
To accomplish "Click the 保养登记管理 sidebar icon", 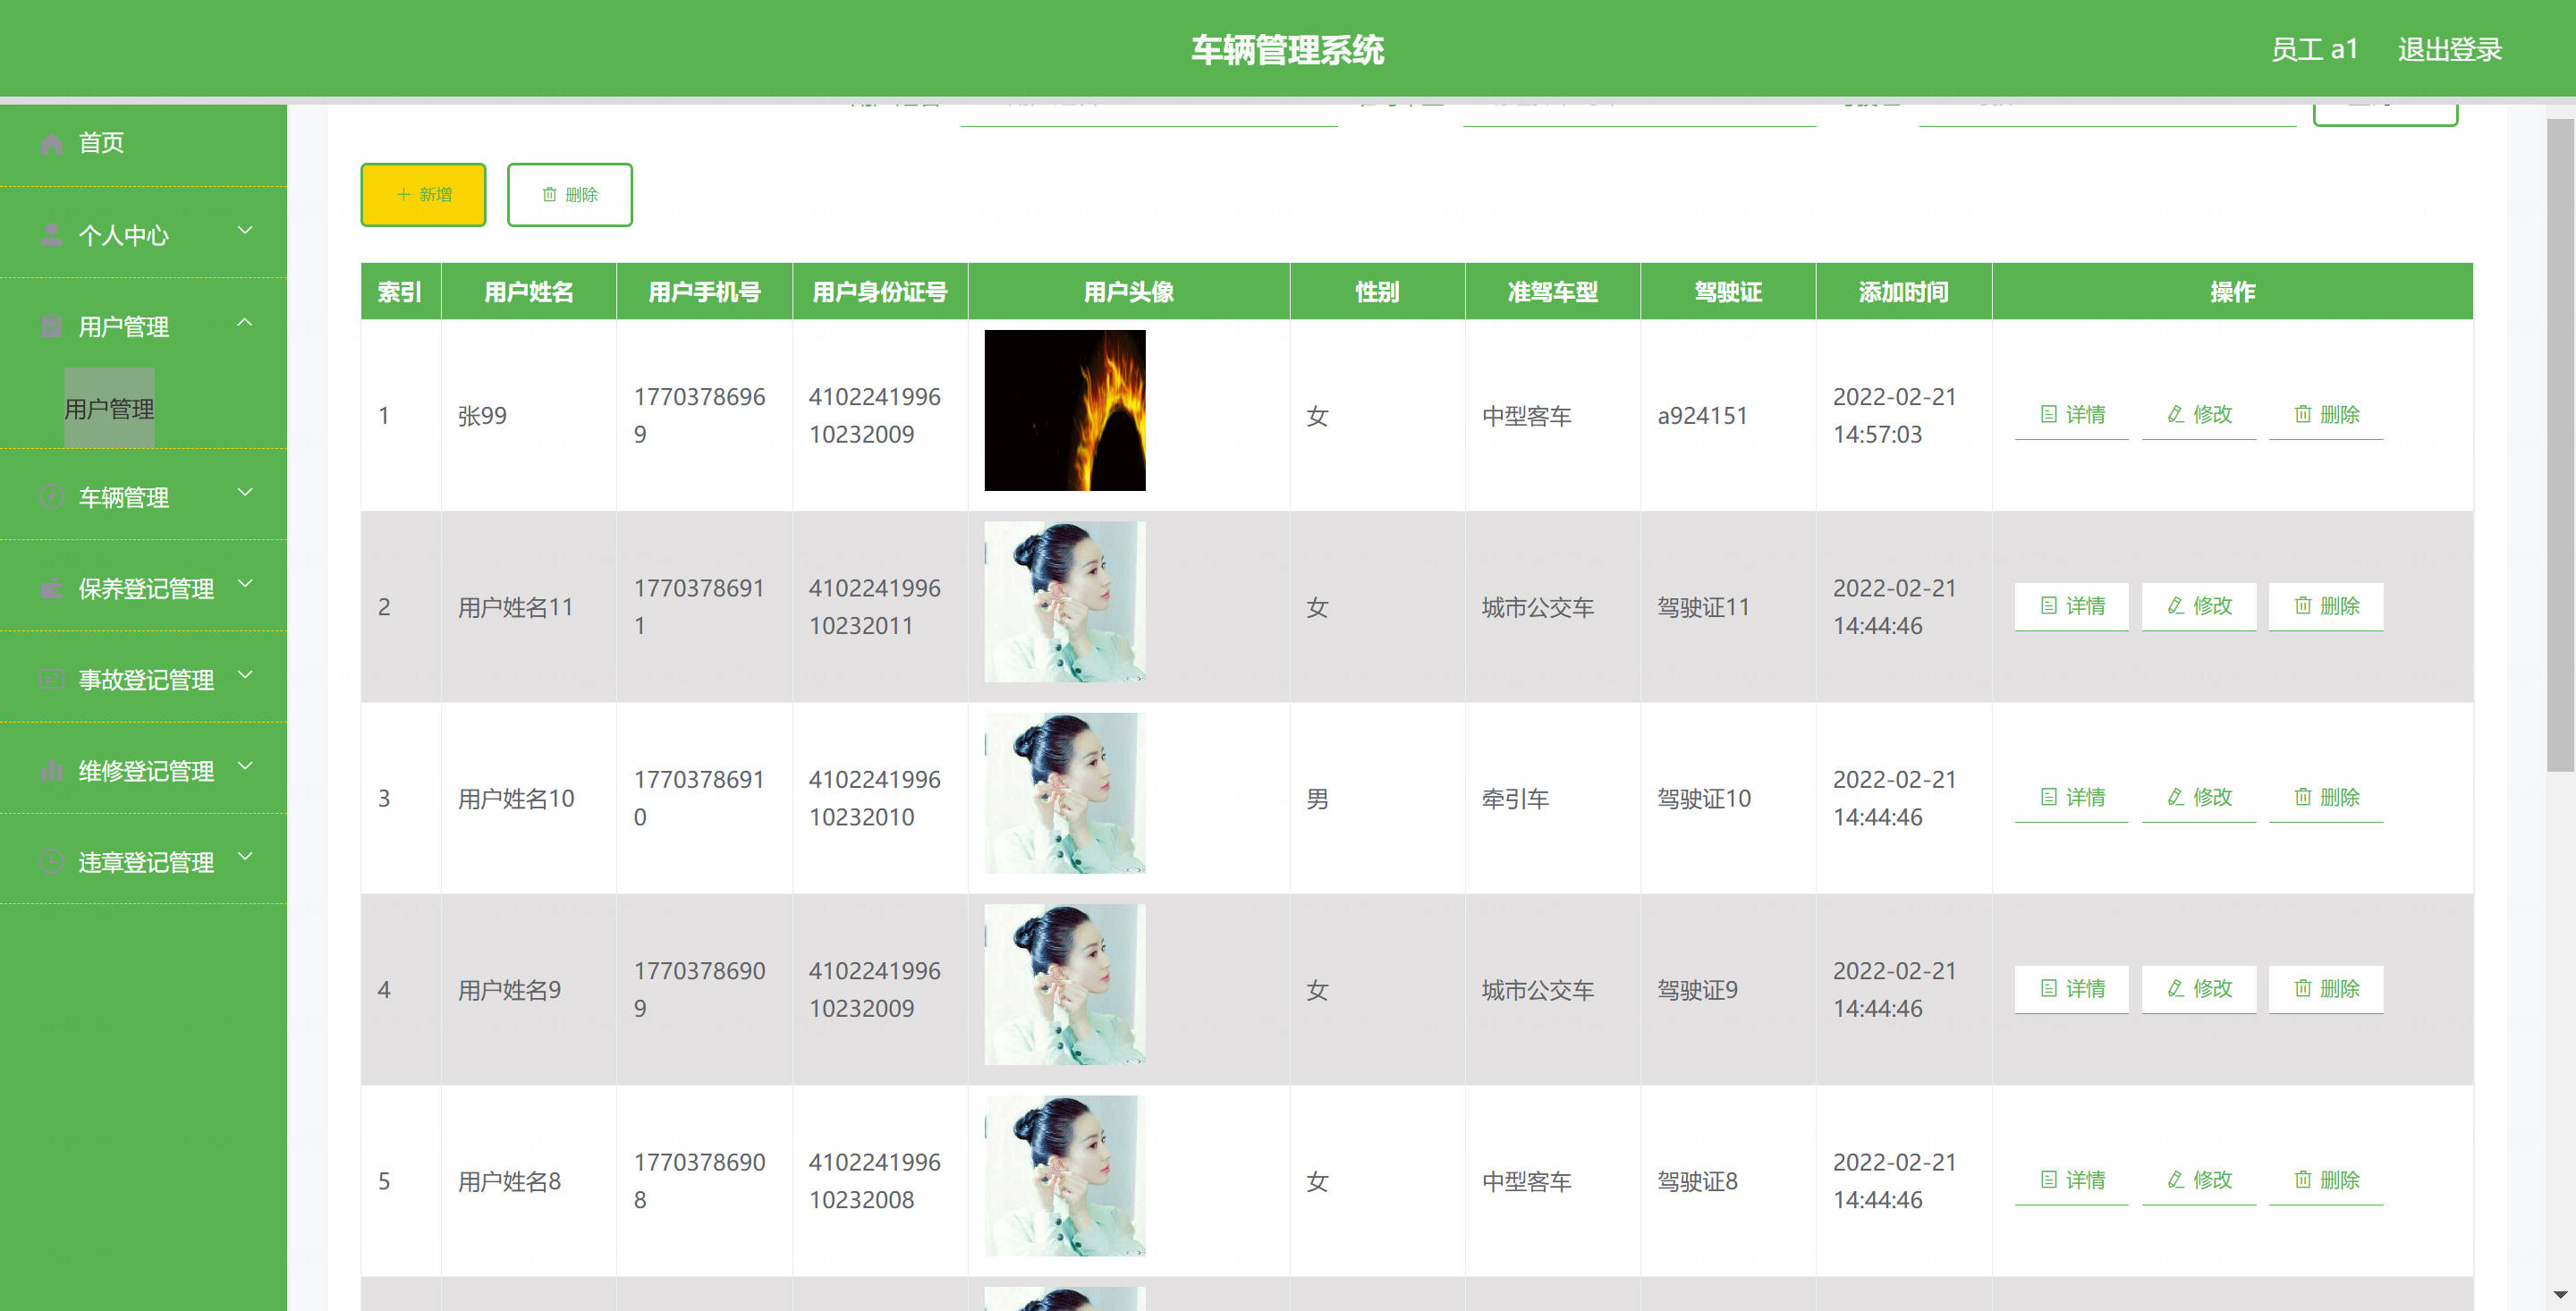I will [x=51, y=589].
